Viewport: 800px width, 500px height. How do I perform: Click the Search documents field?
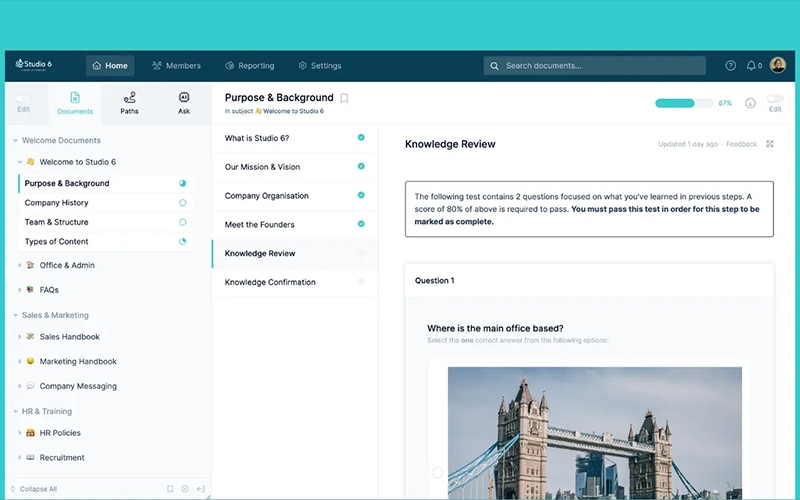(x=595, y=66)
